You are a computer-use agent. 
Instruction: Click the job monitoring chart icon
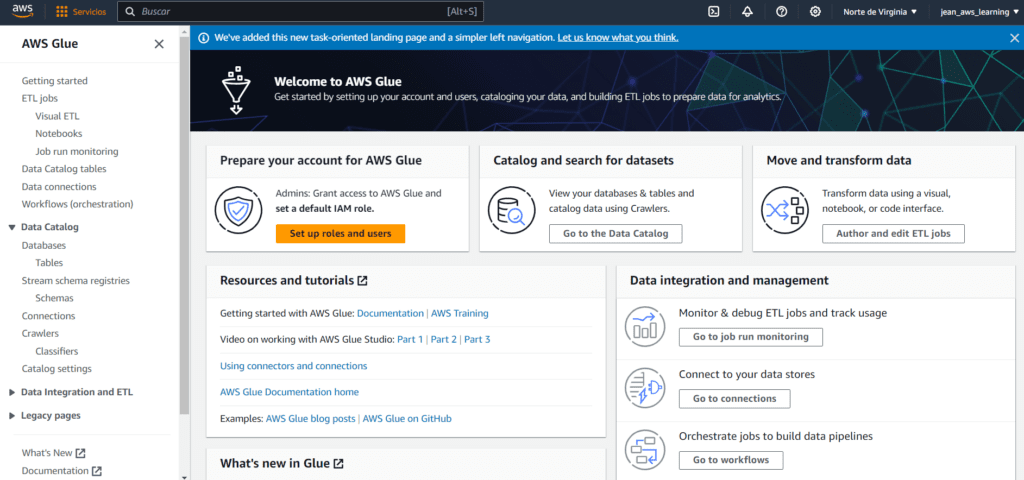tap(644, 326)
